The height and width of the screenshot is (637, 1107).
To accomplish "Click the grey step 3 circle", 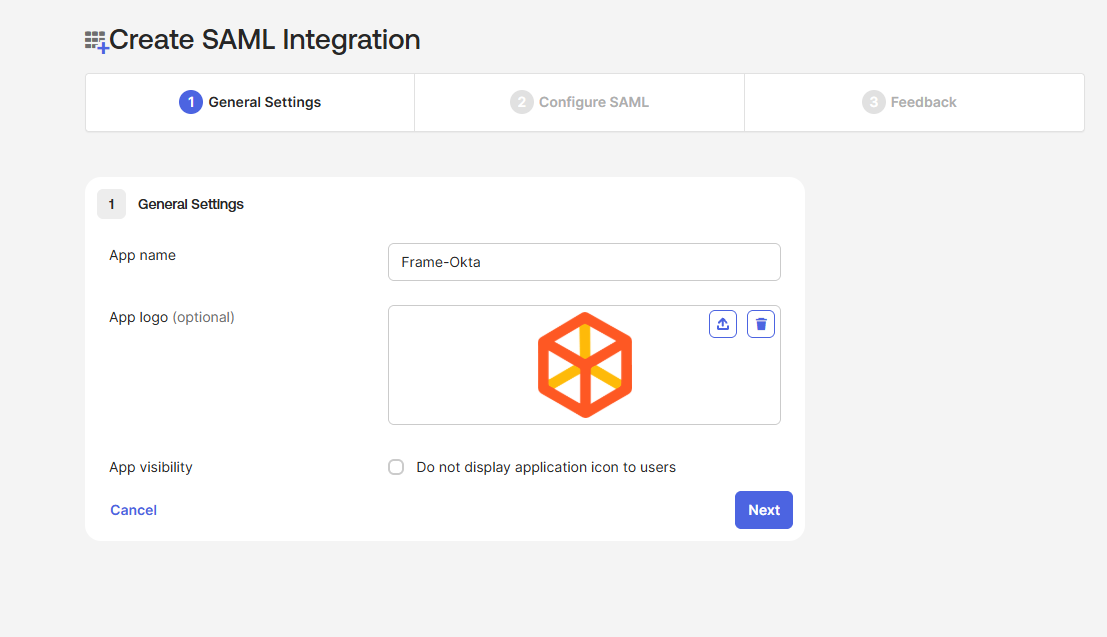I will pos(873,102).
